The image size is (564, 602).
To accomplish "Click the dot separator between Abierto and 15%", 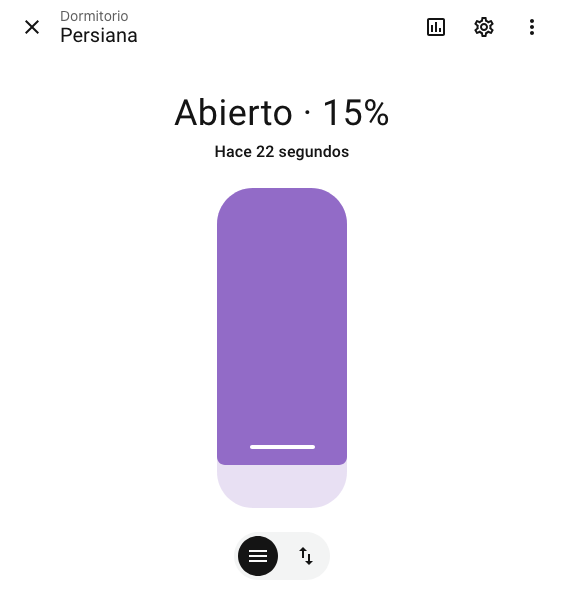I will pyautogui.click(x=307, y=112).
